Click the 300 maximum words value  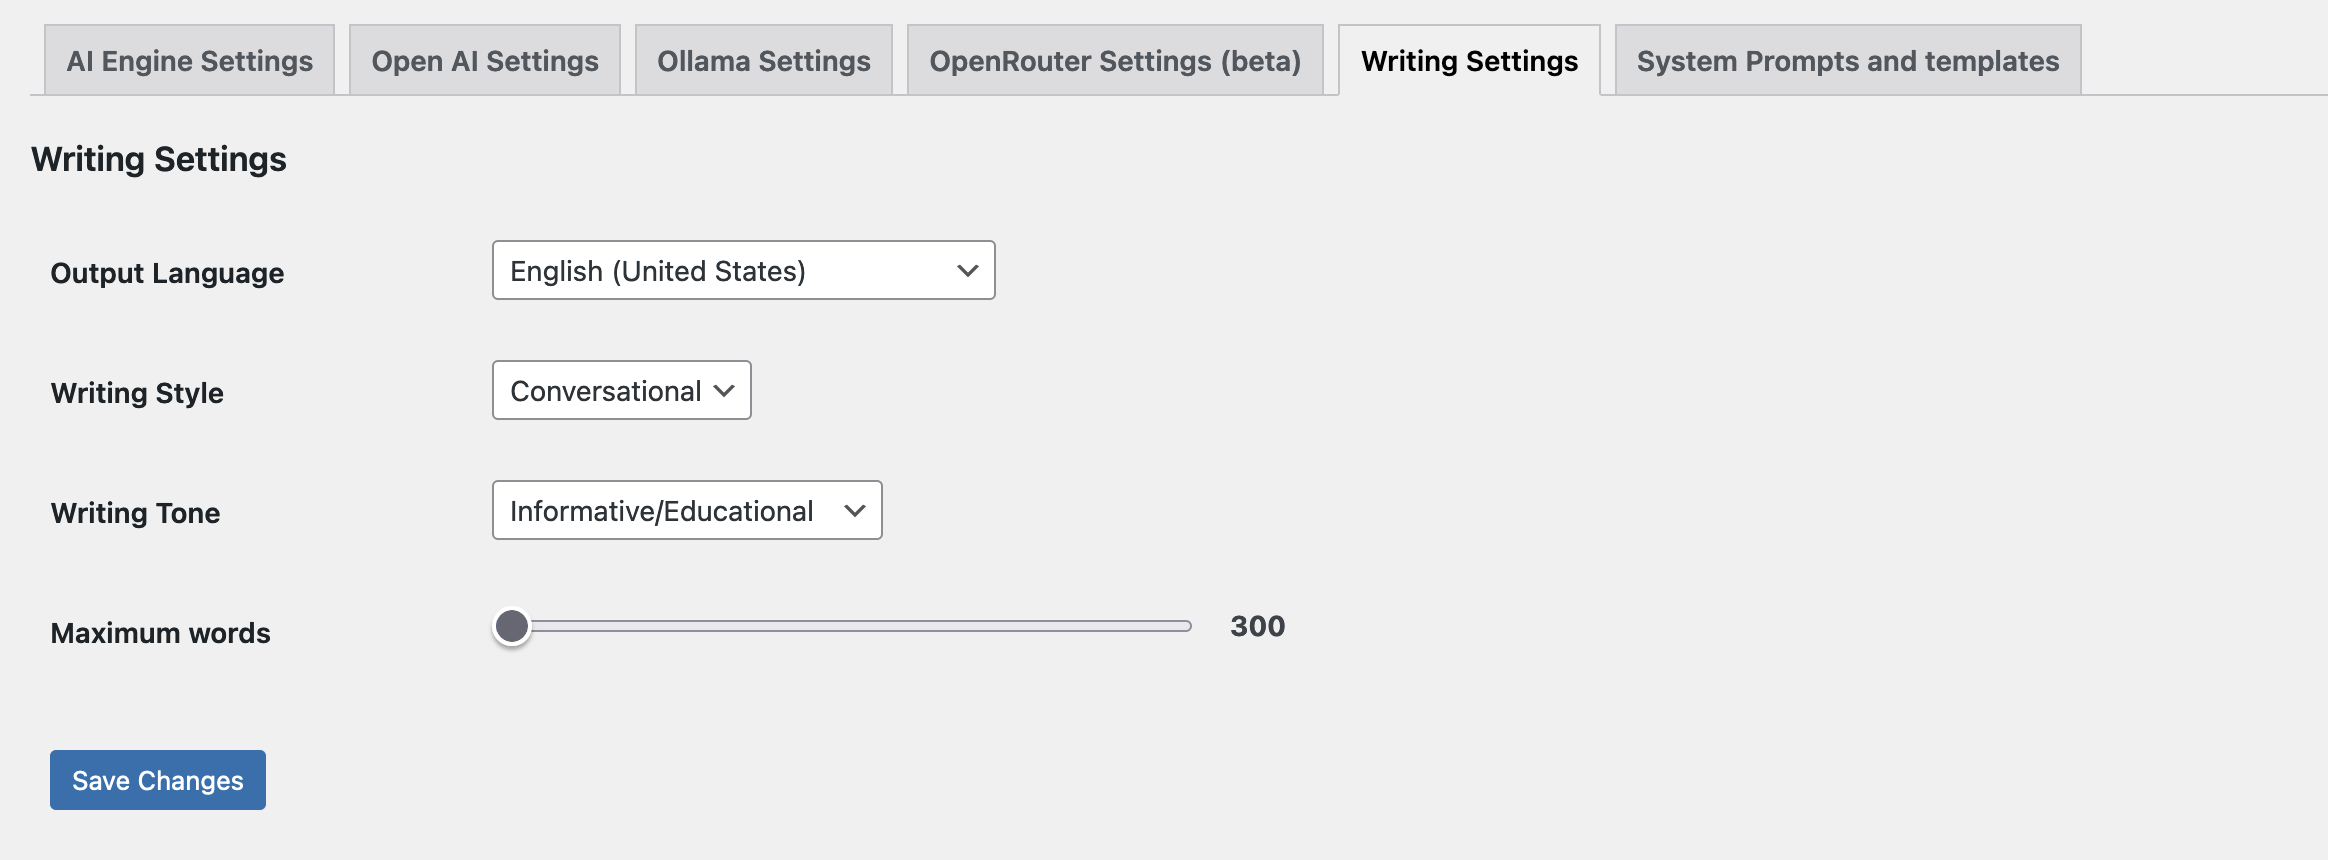point(1257,627)
